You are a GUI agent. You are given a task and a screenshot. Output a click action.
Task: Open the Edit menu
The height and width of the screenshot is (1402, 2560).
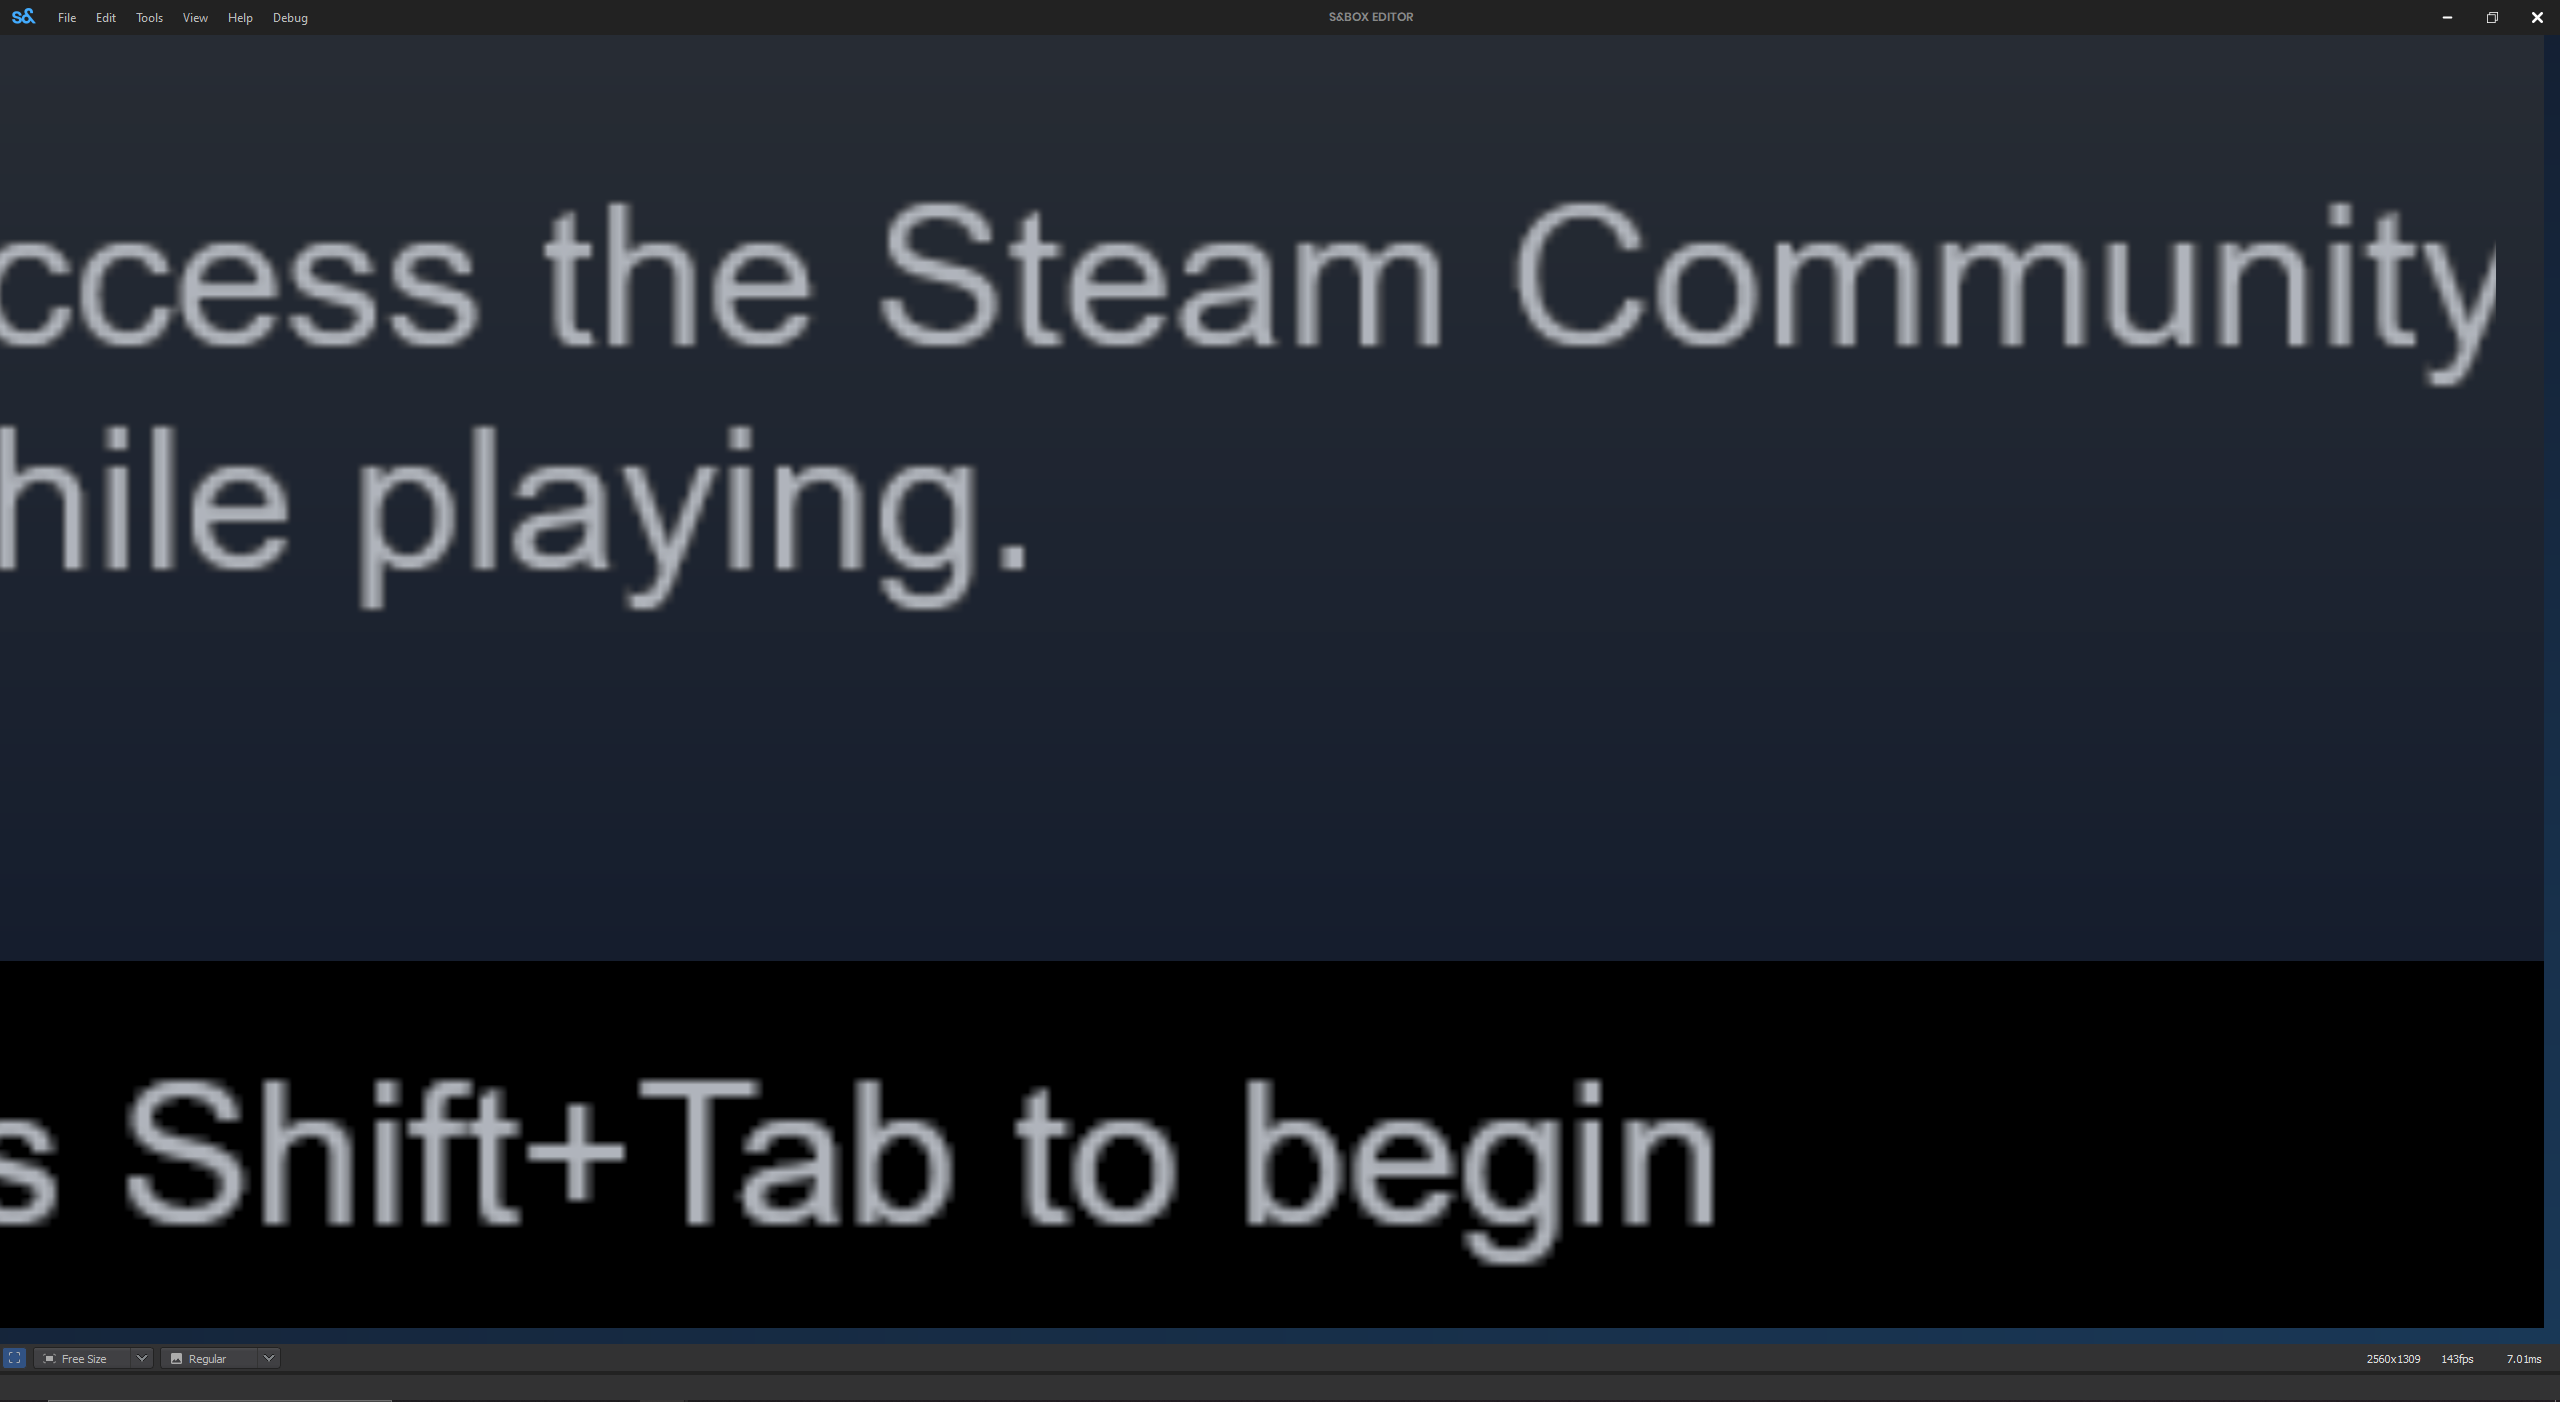[x=106, y=18]
